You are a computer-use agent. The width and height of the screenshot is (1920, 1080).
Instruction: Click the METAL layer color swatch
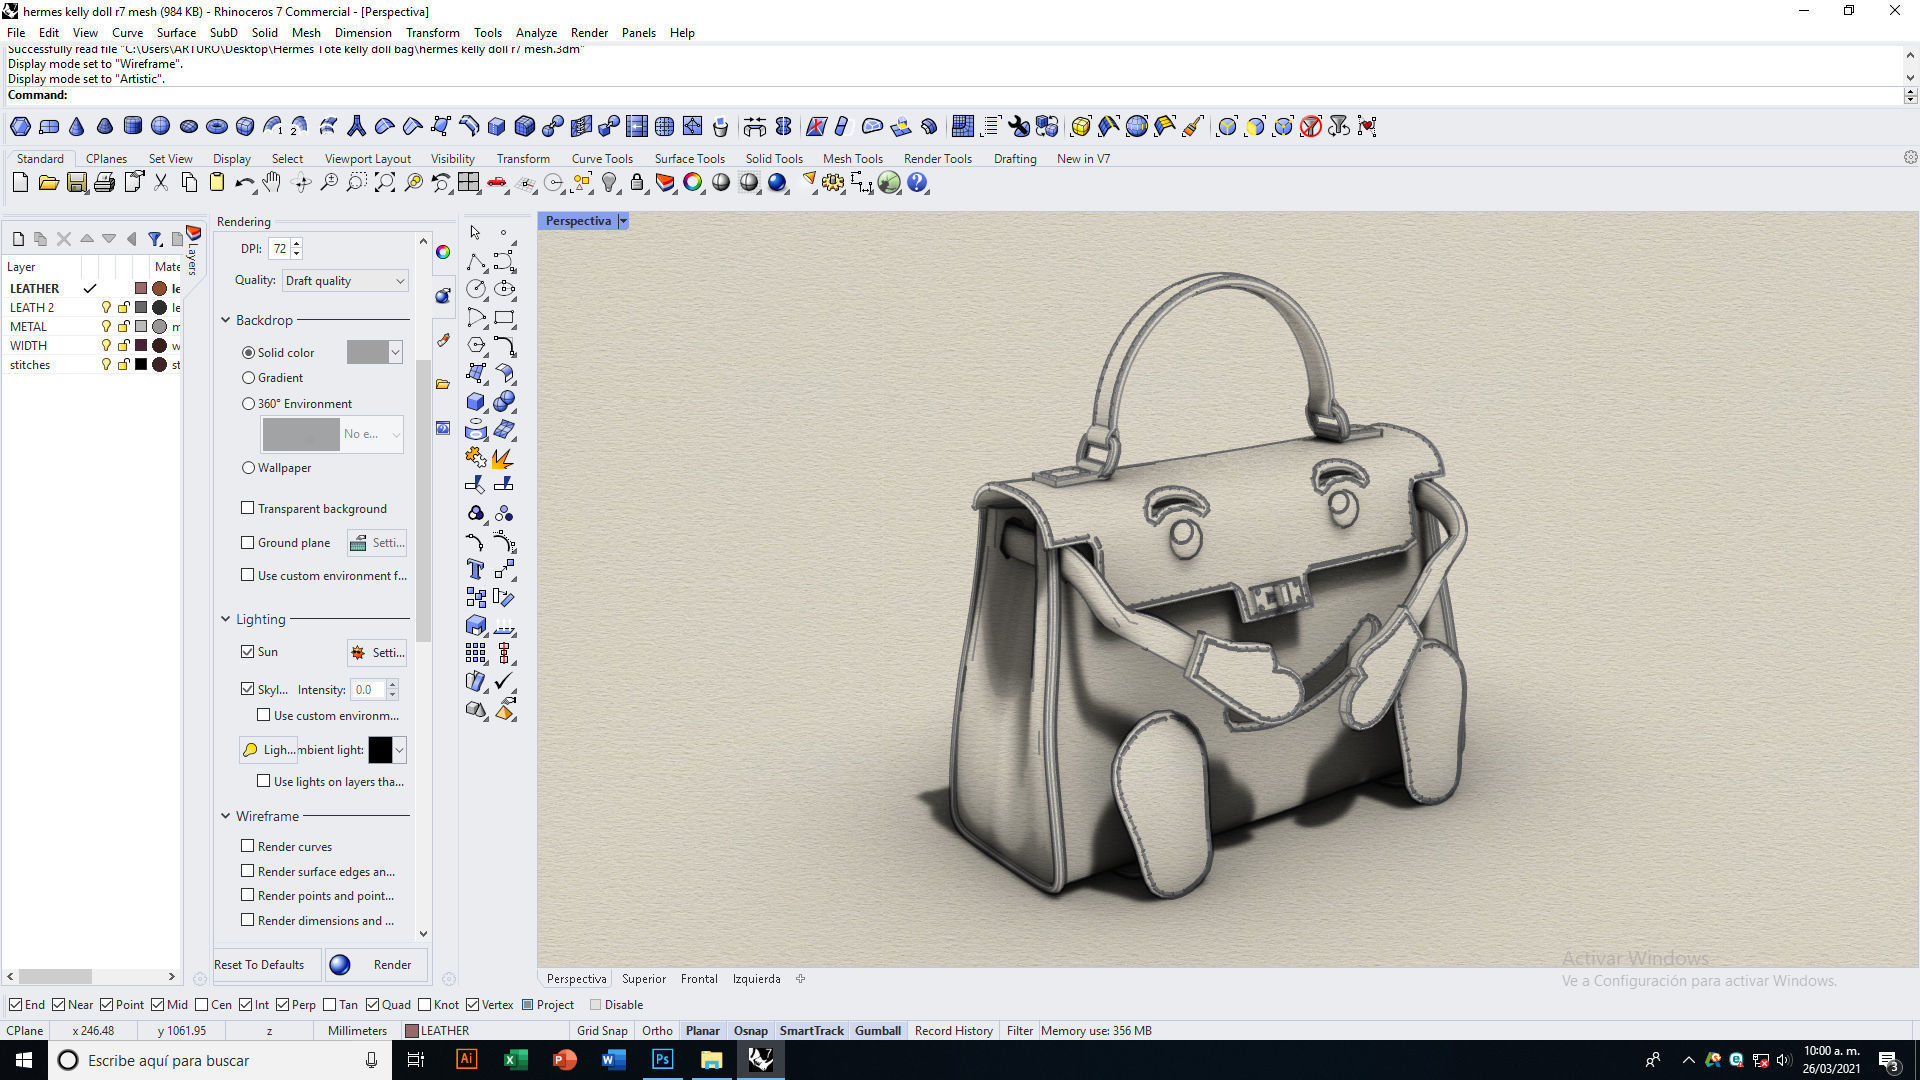[141, 326]
